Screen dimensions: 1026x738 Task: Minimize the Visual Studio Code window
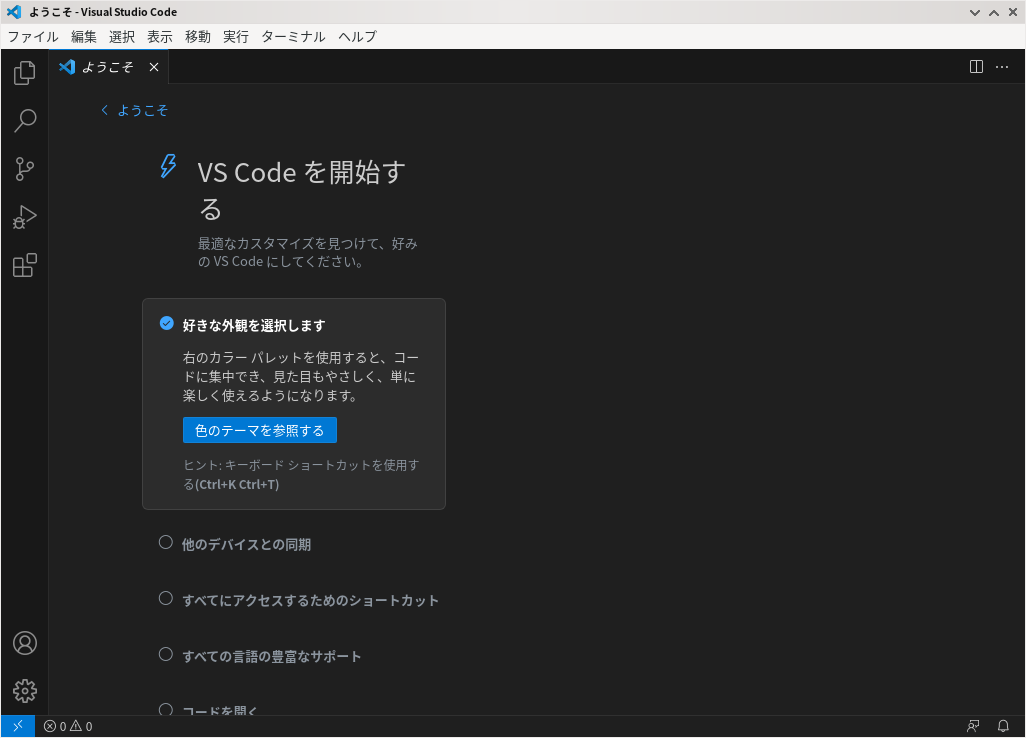tap(974, 12)
